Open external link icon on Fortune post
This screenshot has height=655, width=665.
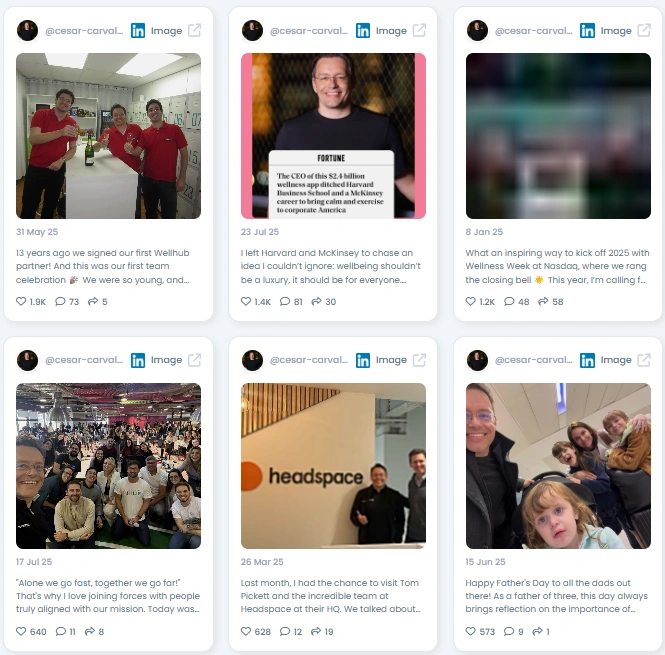(x=419, y=31)
